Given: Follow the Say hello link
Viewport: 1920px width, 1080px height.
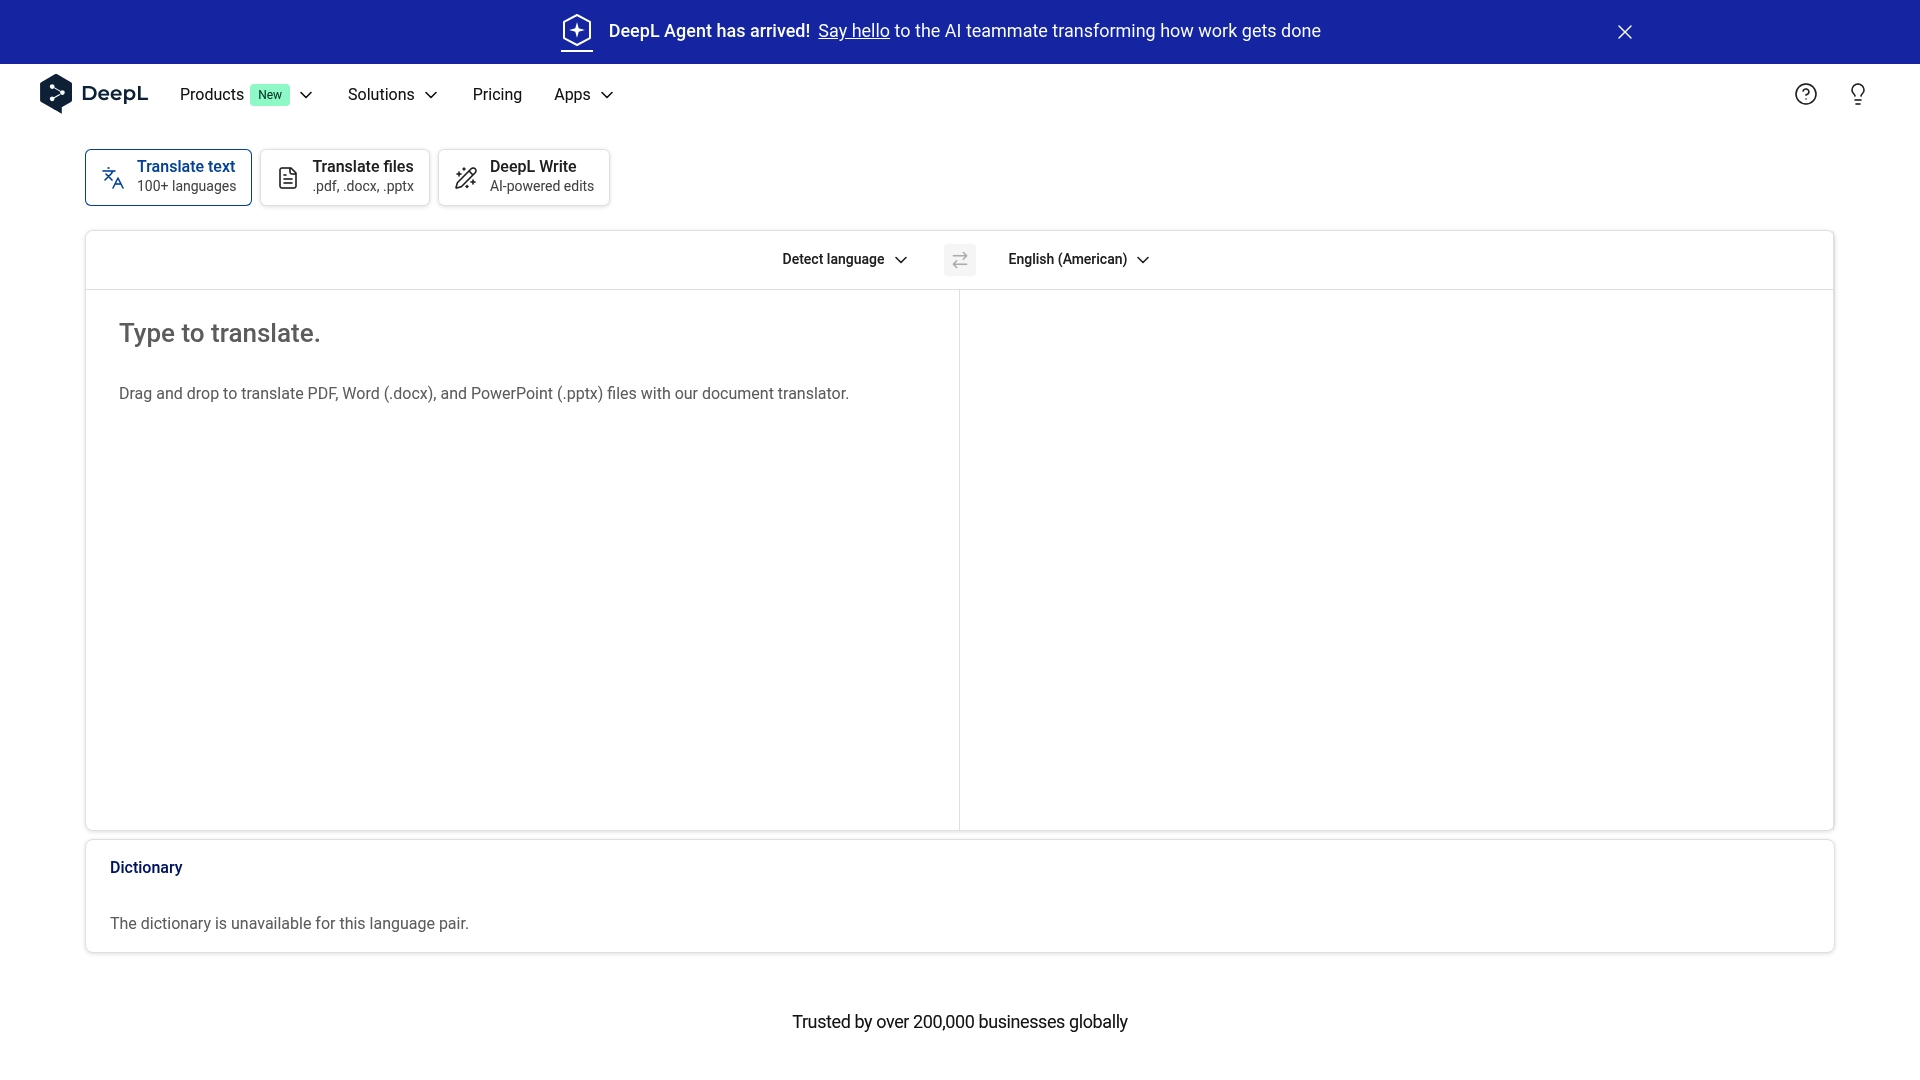Looking at the screenshot, I should (852, 31).
